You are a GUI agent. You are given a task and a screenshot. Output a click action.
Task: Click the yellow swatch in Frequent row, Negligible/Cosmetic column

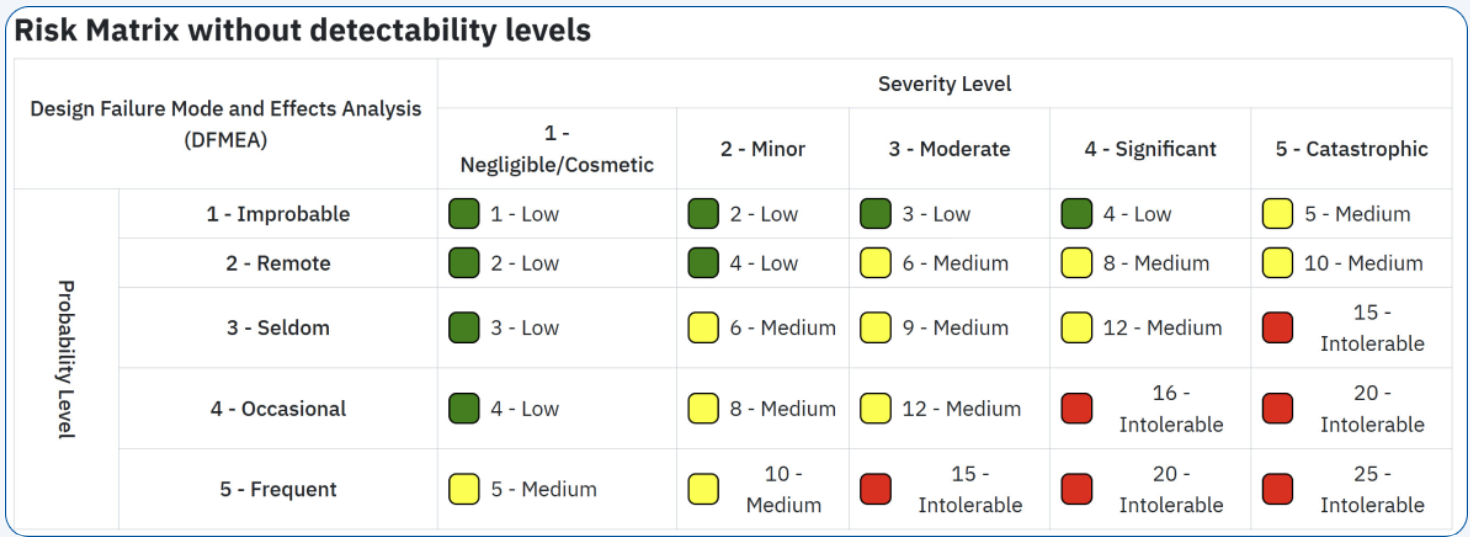464,489
